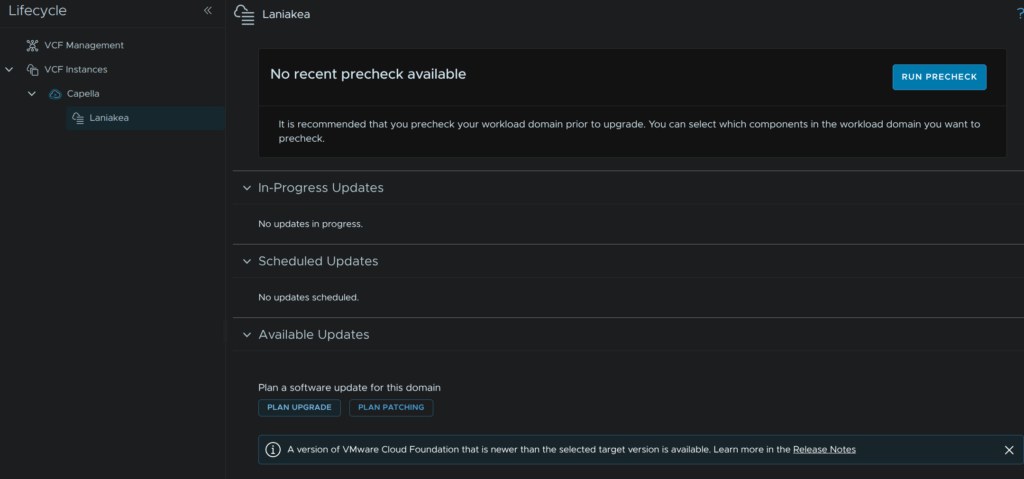This screenshot has height=479, width=1024.
Task: Click the VCF Management node icon
Action: [33, 45]
